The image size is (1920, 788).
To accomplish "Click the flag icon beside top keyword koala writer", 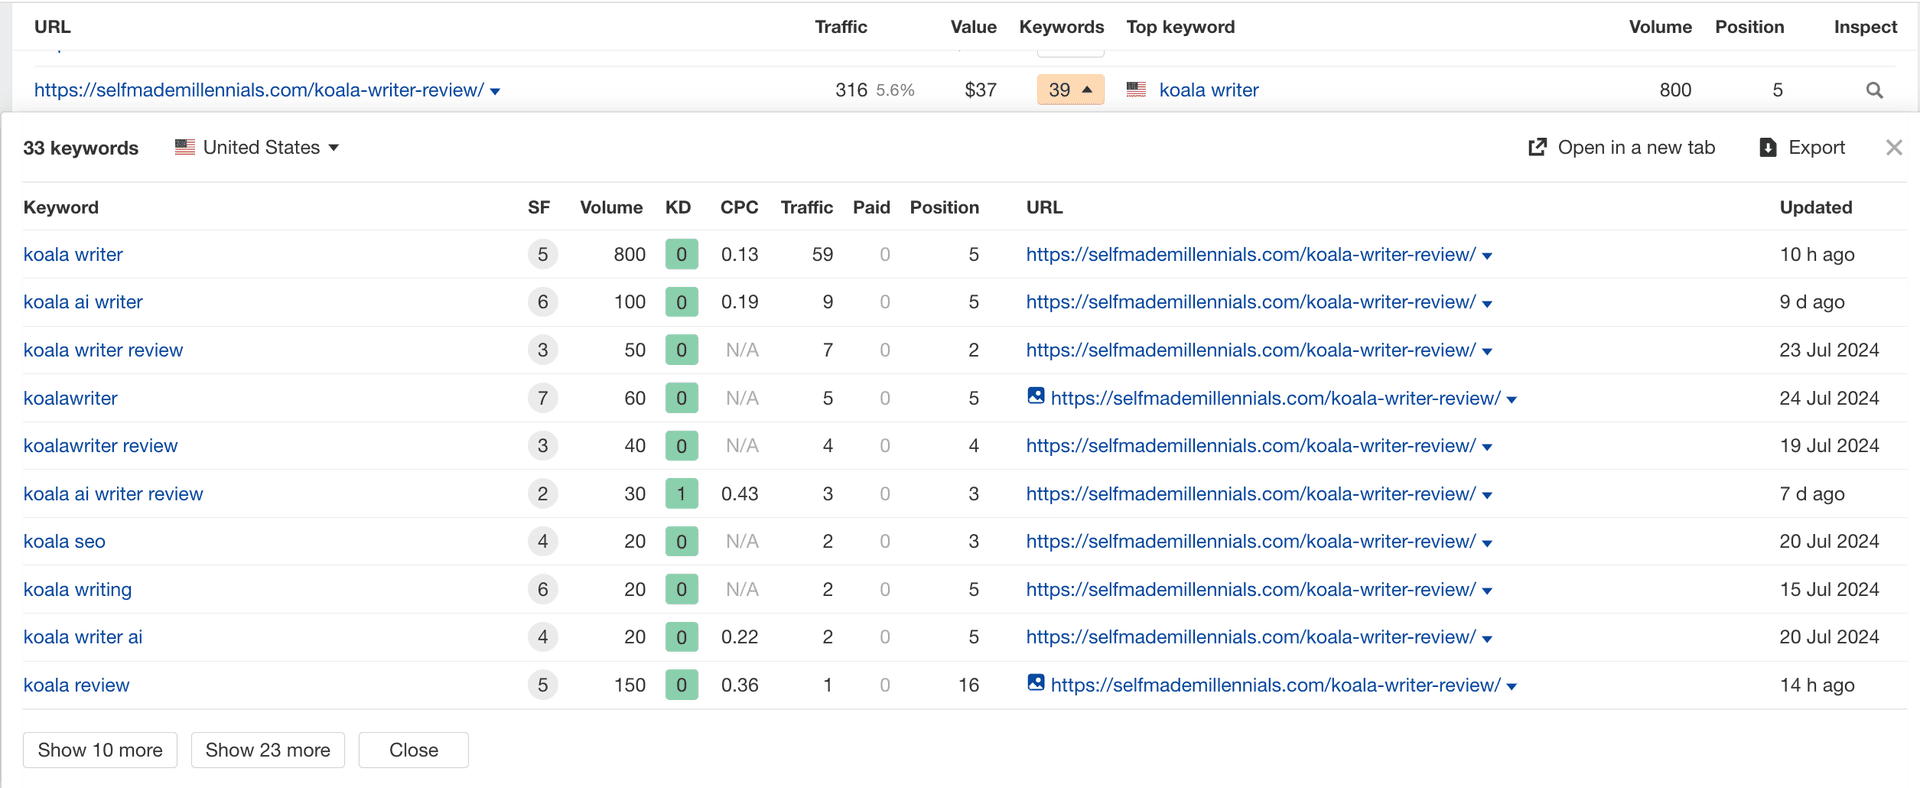I will pyautogui.click(x=1136, y=89).
